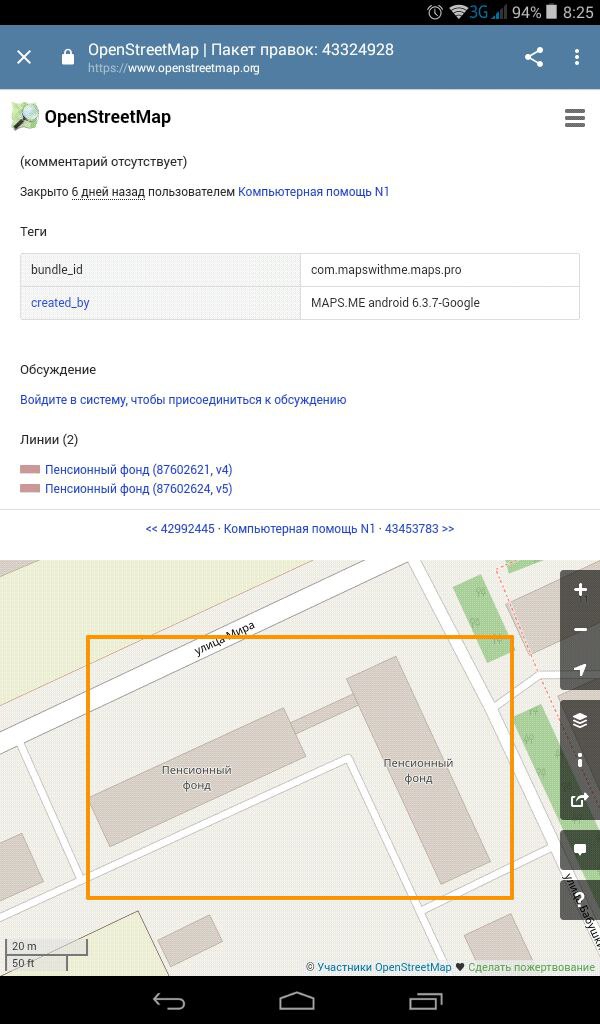Open user profile Компьютерная помощь N1

pos(313,191)
